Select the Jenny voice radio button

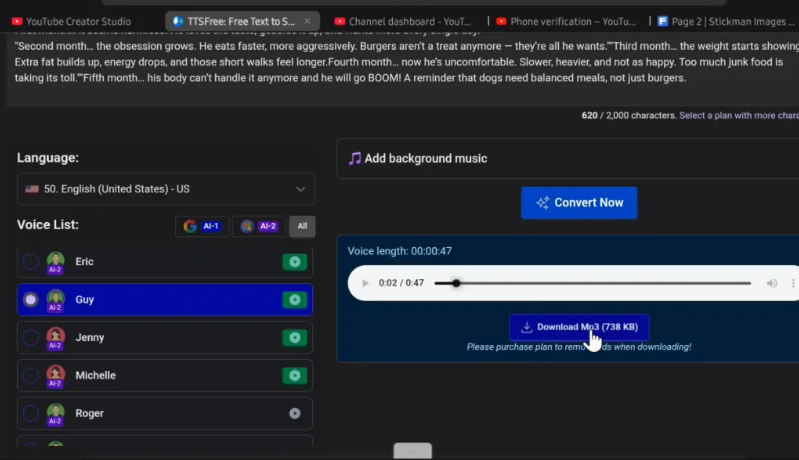tap(31, 338)
